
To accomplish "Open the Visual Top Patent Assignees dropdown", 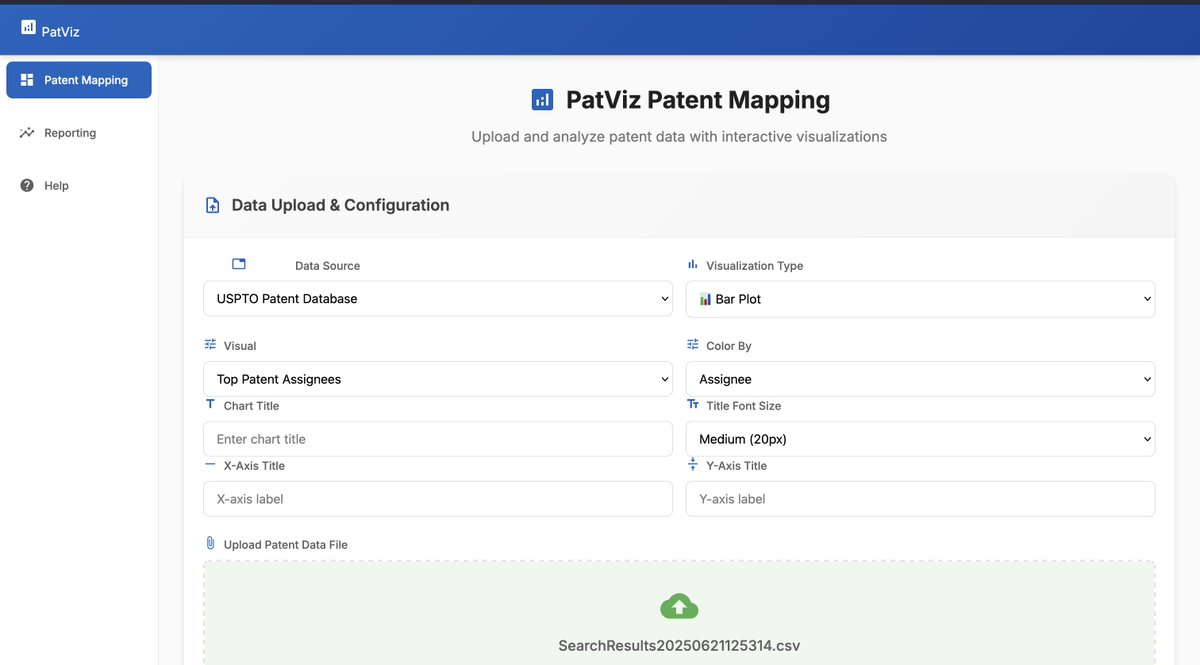I will point(438,379).
